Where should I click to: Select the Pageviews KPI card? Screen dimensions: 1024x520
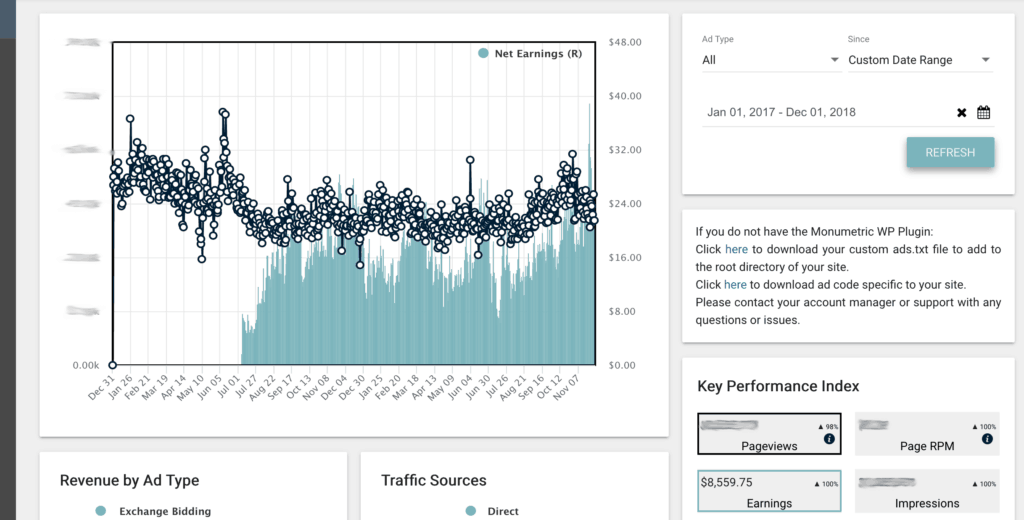coord(769,434)
